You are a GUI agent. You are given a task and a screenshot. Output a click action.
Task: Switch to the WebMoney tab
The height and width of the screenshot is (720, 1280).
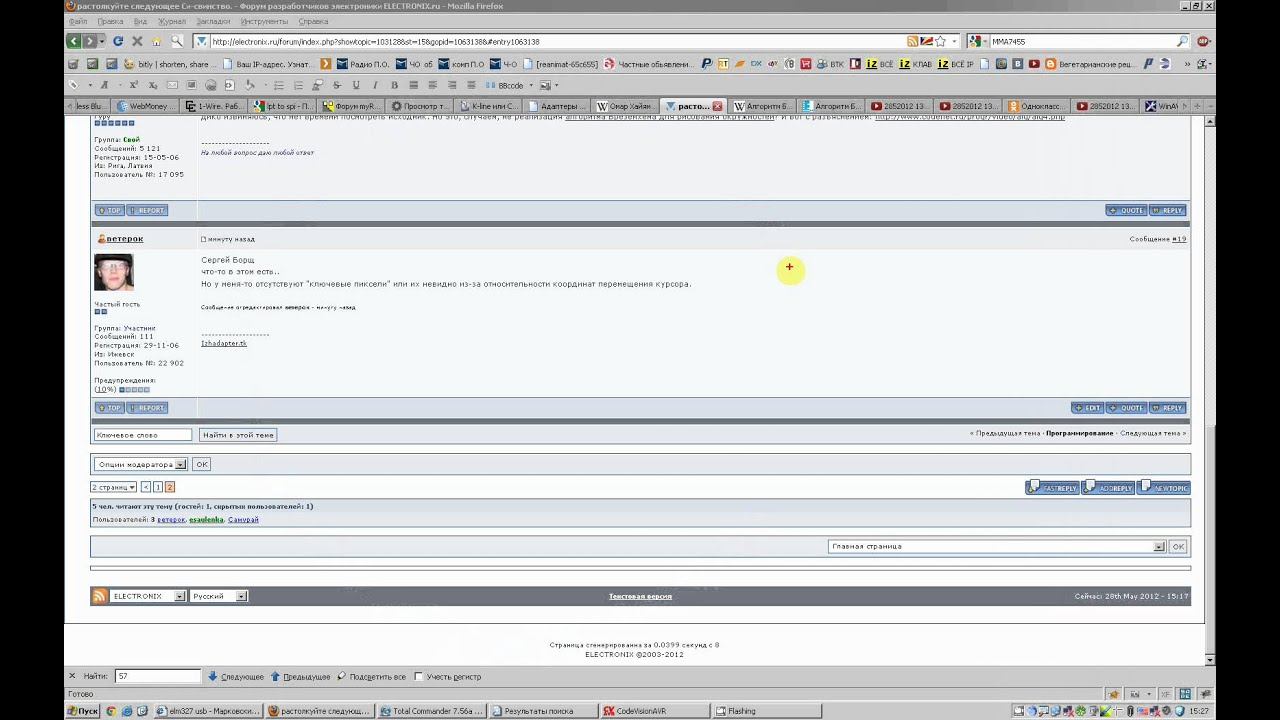(x=147, y=105)
